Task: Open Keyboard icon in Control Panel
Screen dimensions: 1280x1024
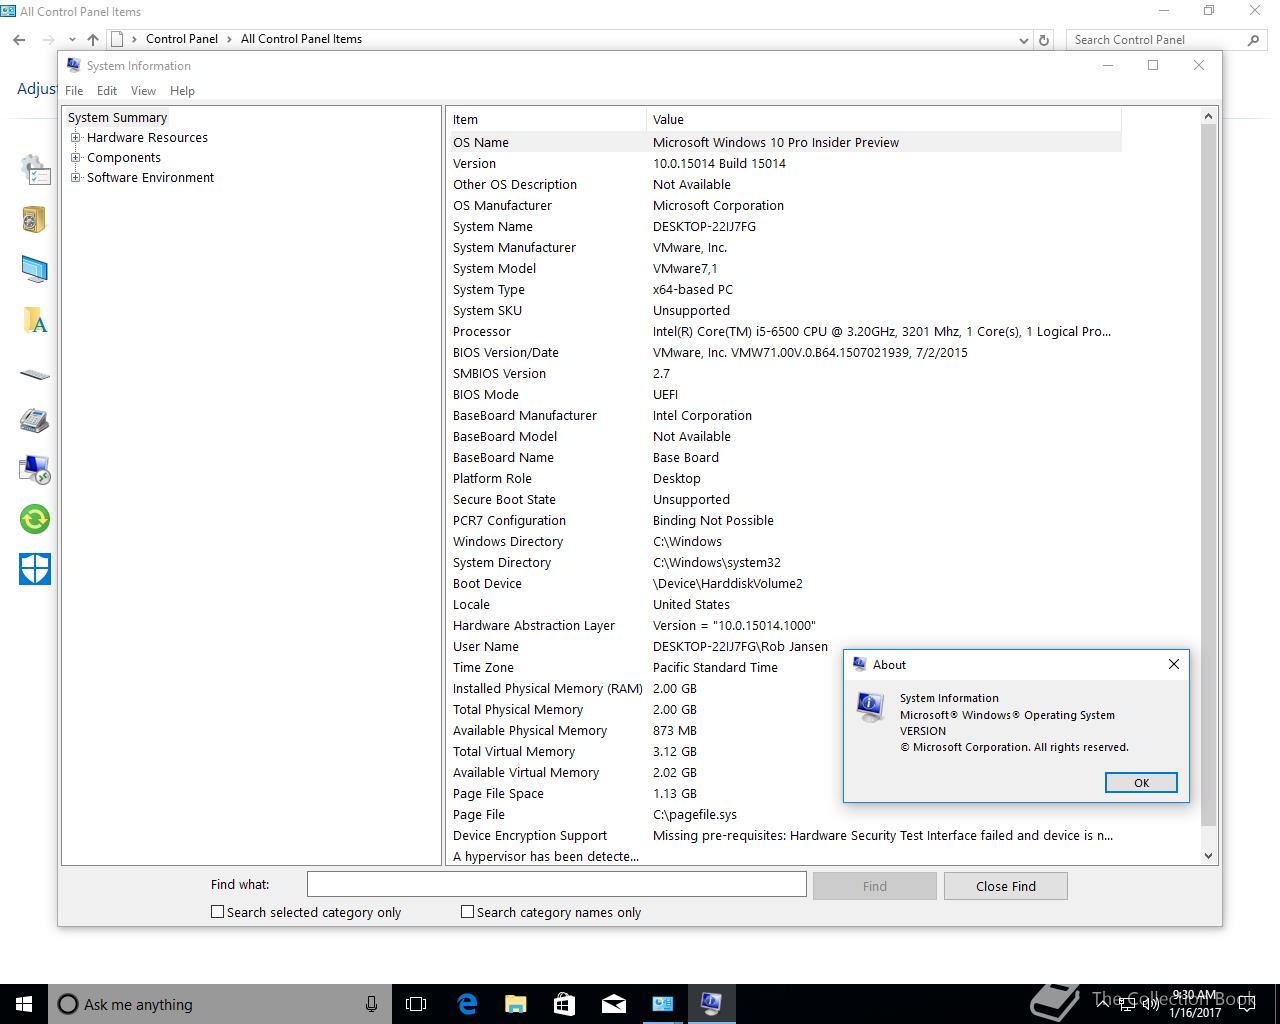Action: [x=35, y=375]
